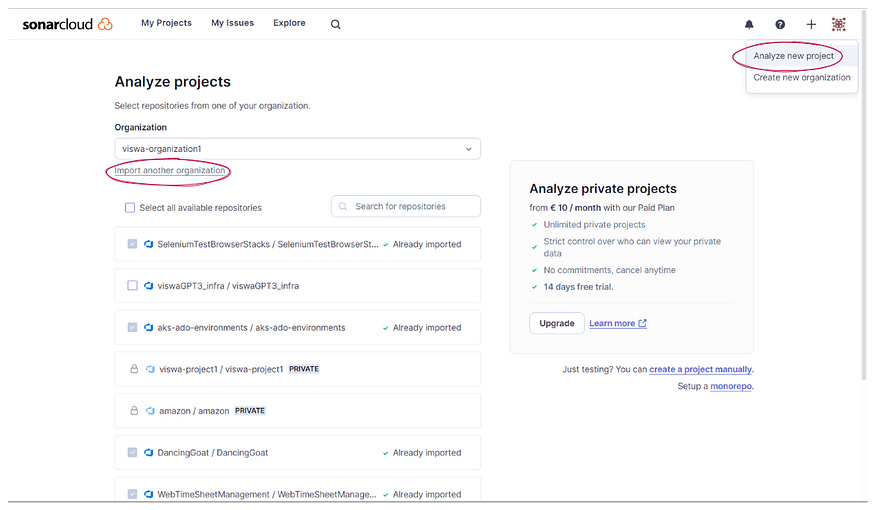Choose Create new organization from the menu

(802, 78)
